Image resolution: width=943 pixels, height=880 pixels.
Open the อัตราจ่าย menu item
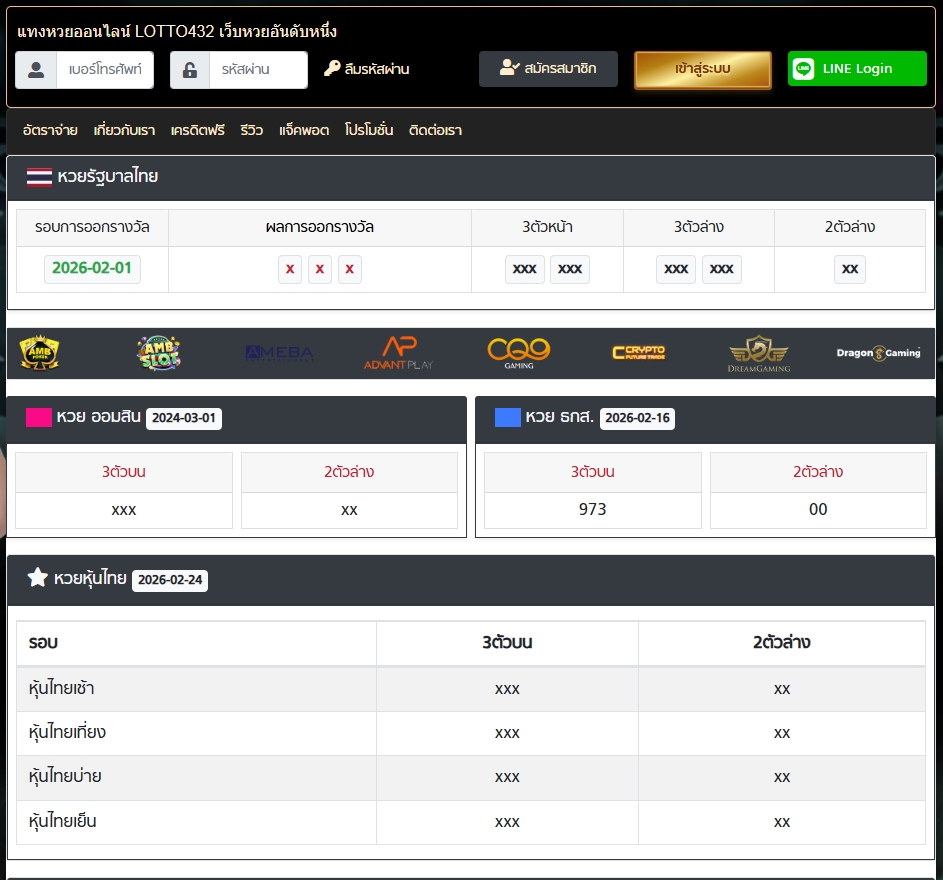[x=50, y=130]
